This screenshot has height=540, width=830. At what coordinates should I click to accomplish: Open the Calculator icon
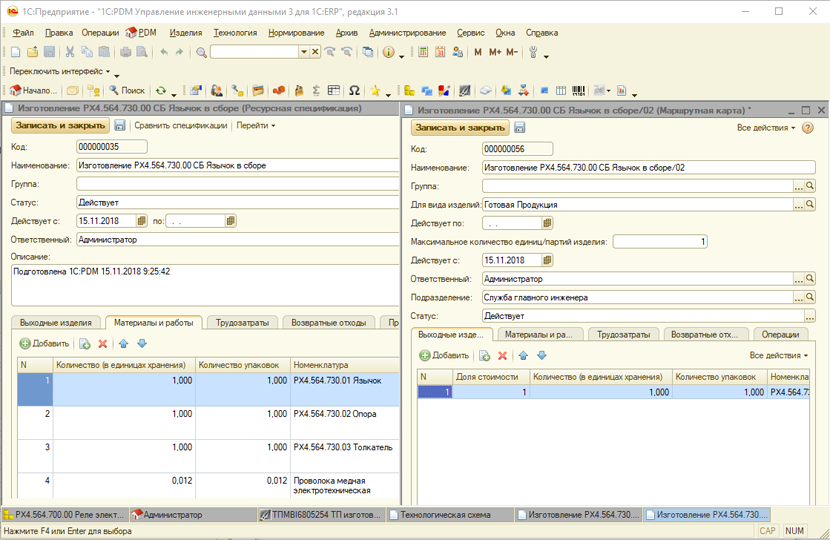click(x=423, y=52)
